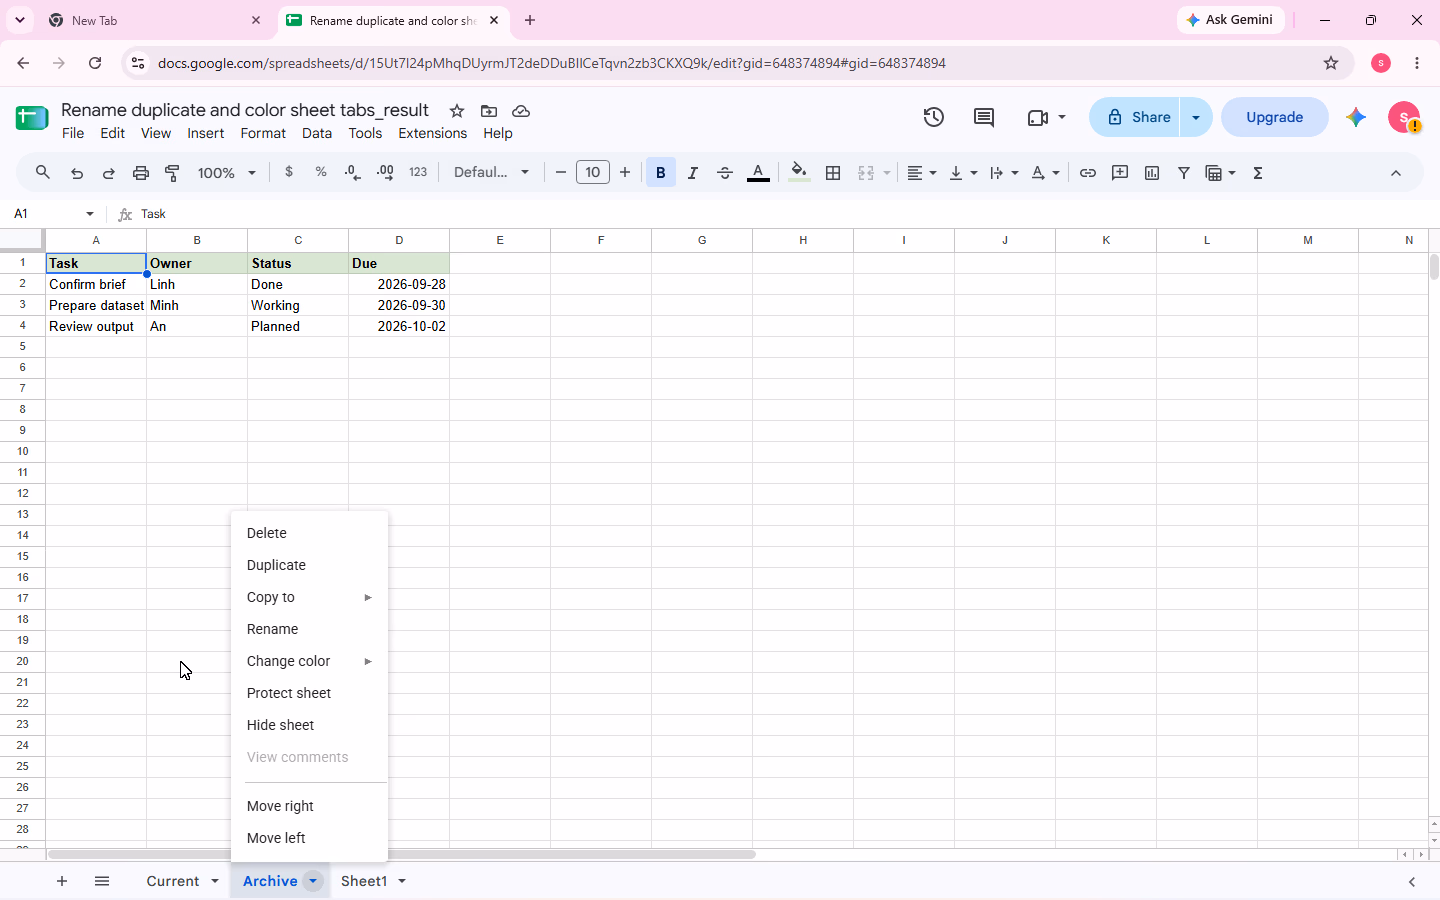
Task: Open the comments history panel
Action: tap(984, 117)
